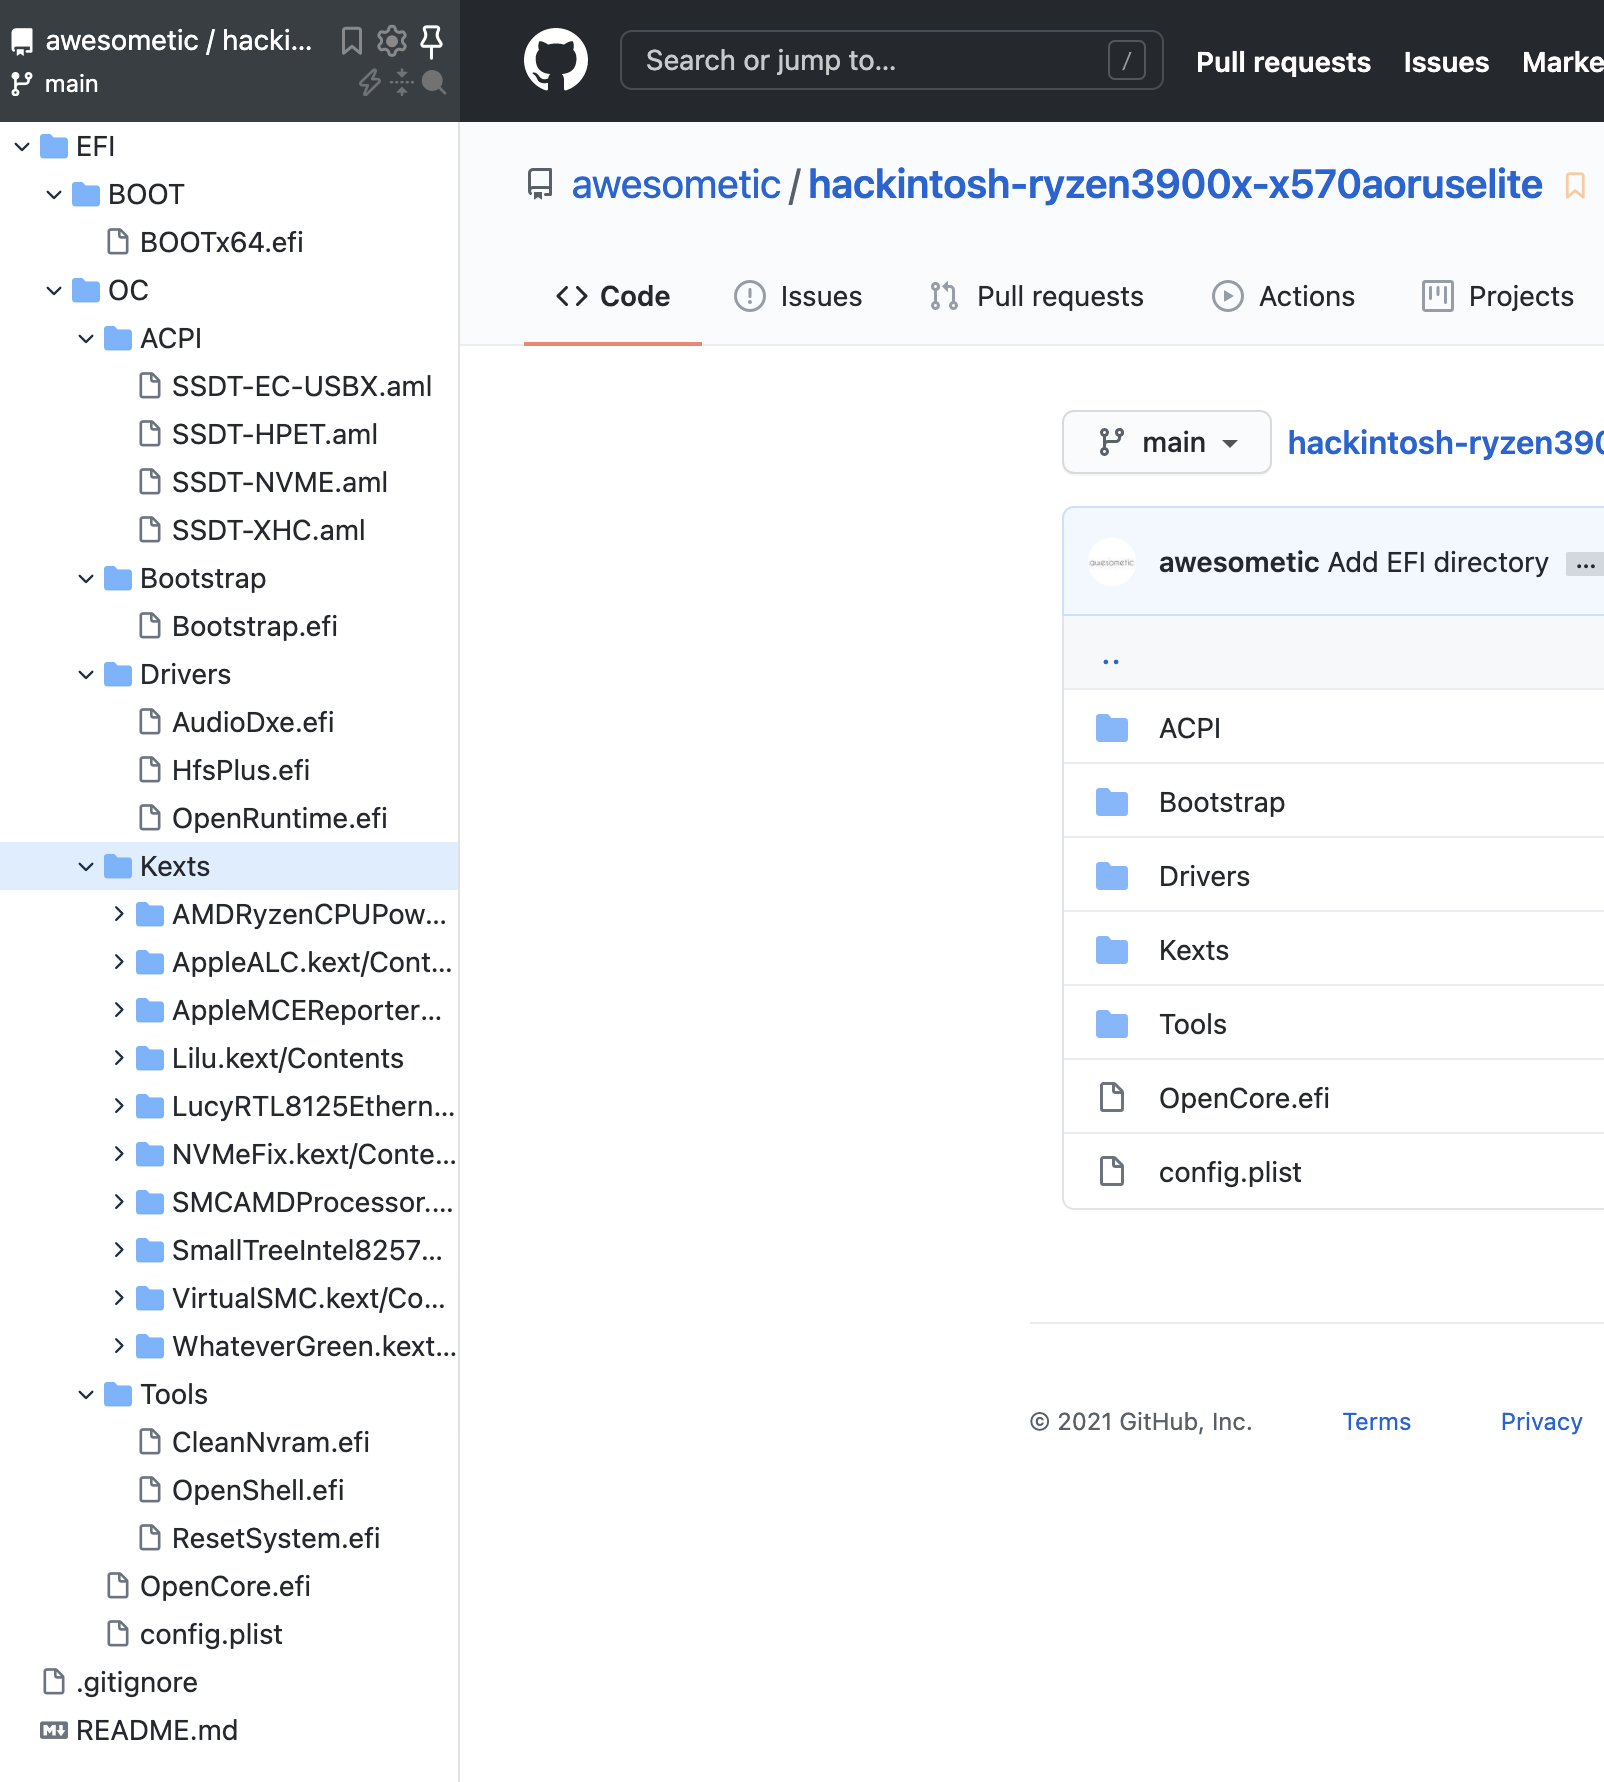This screenshot has width=1604, height=1782.
Task: Click the Octotree bookmark icon
Action: point(351,41)
